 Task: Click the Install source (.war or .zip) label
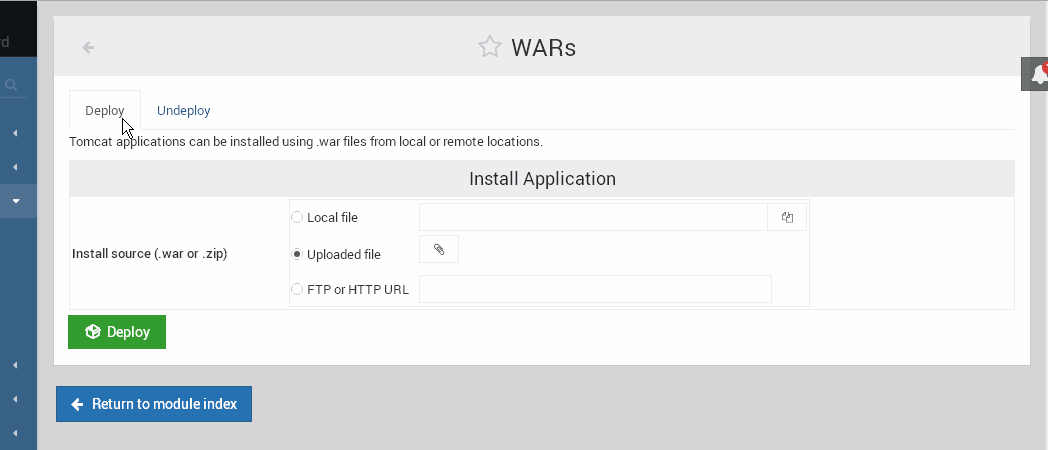point(150,254)
